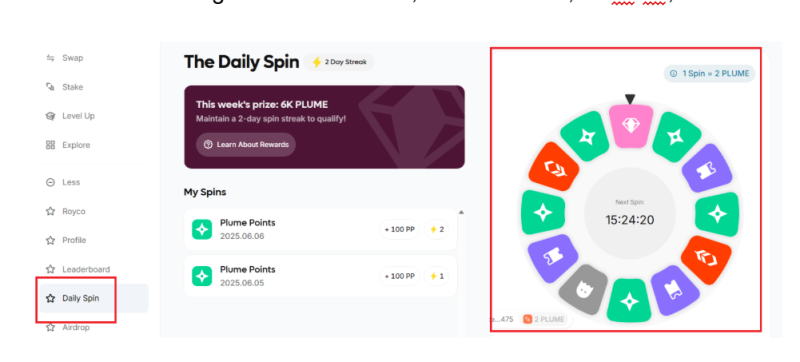Click the + 100 PP badge for 2025.06.05

[399, 276]
